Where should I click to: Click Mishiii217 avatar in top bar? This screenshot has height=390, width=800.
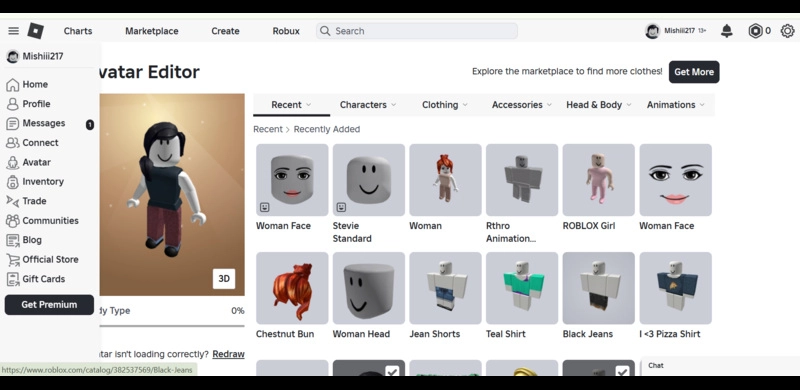(653, 31)
